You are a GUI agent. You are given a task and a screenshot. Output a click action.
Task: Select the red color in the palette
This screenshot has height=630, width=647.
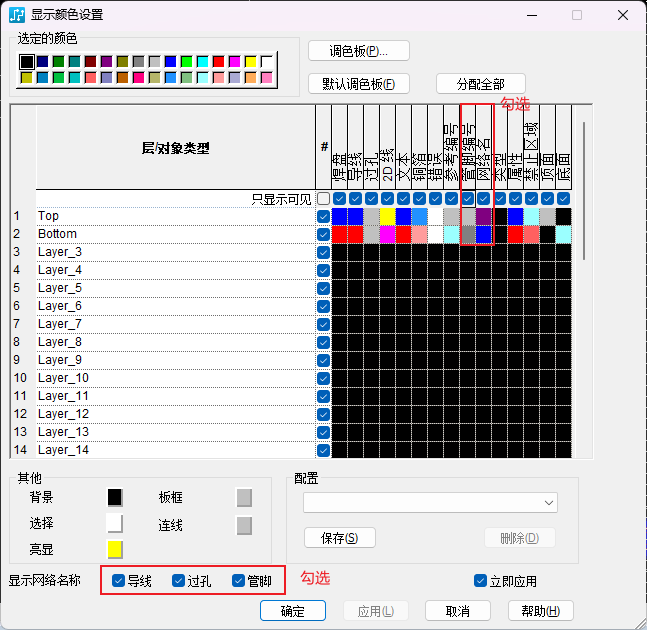[218, 62]
